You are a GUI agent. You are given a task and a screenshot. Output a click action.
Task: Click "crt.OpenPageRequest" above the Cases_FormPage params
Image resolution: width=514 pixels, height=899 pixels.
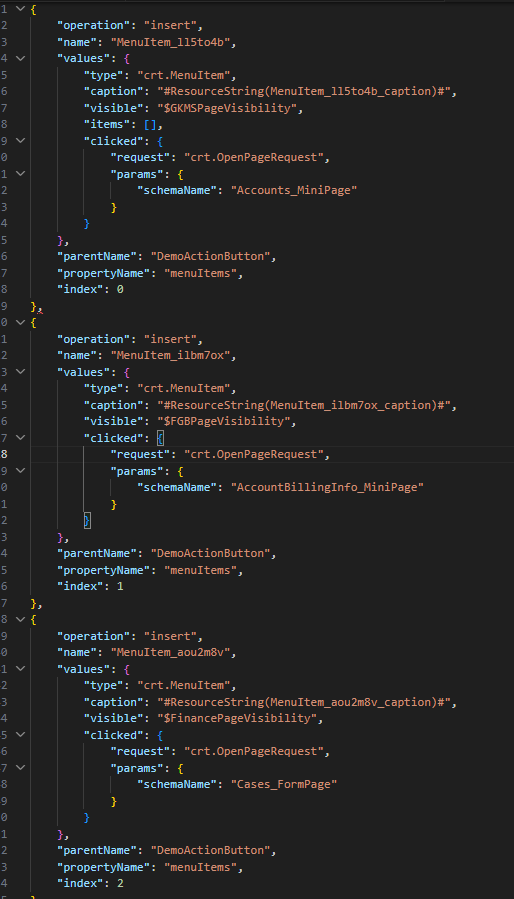point(254,752)
